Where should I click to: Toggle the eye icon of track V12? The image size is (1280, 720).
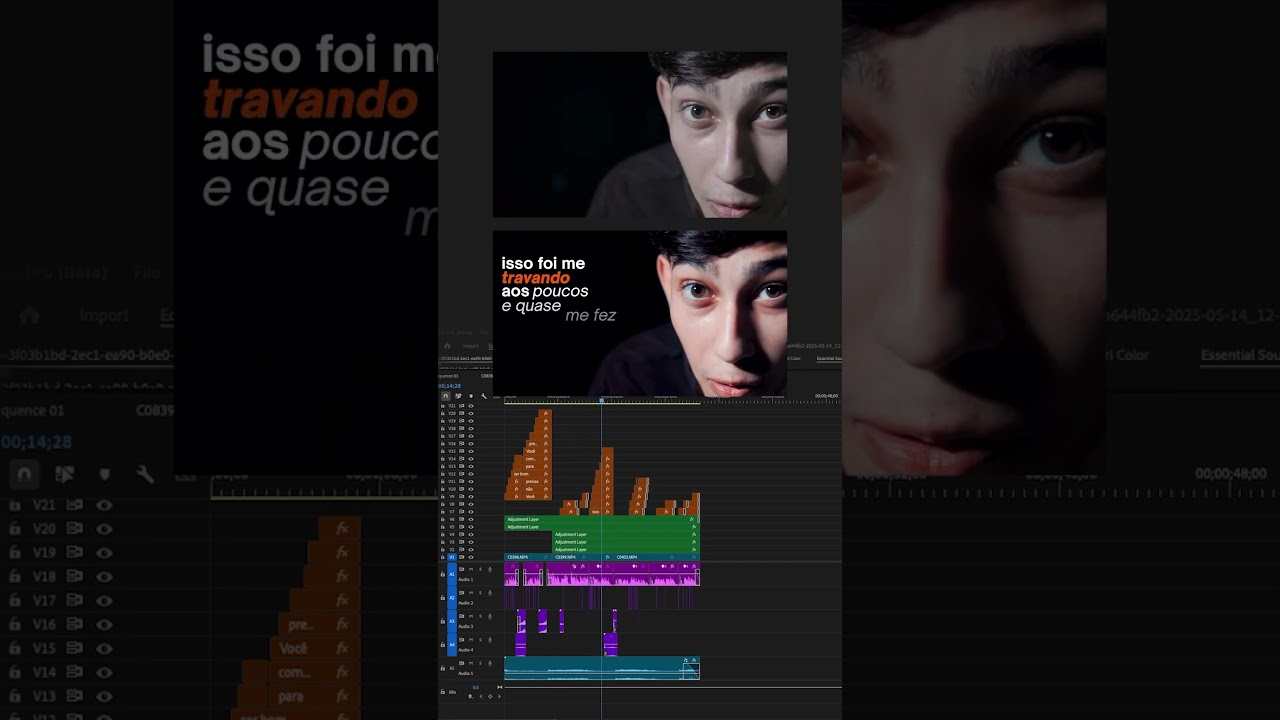click(471, 474)
